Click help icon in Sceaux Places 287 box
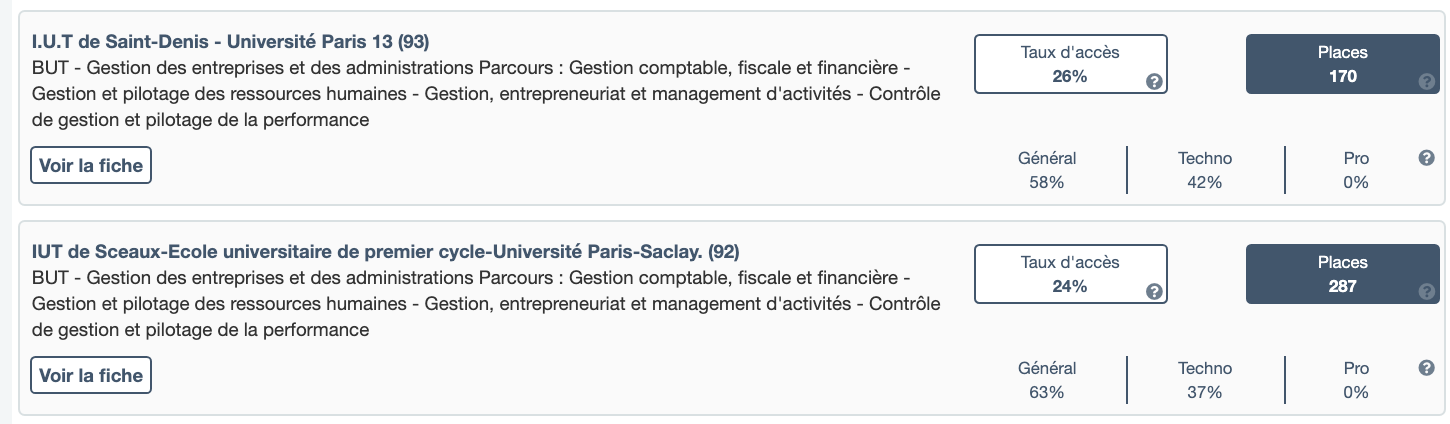The width and height of the screenshot is (1450, 424). click(x=1427, y=292)
